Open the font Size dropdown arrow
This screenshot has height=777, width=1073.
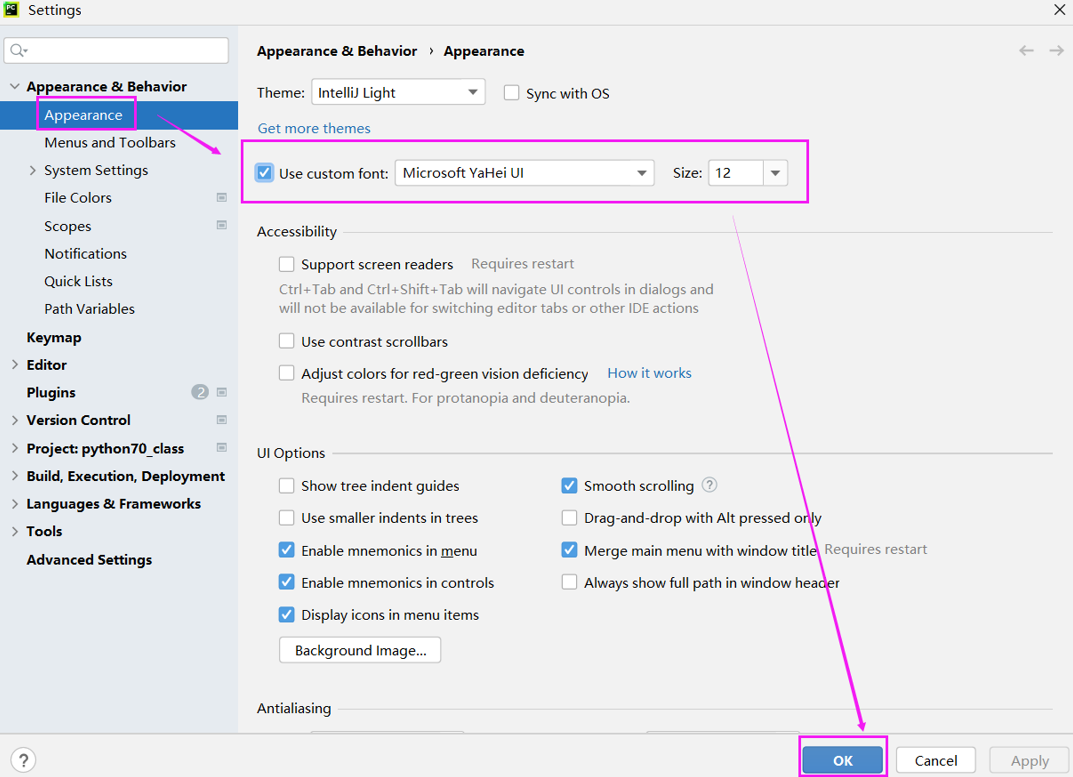point(775,173)
